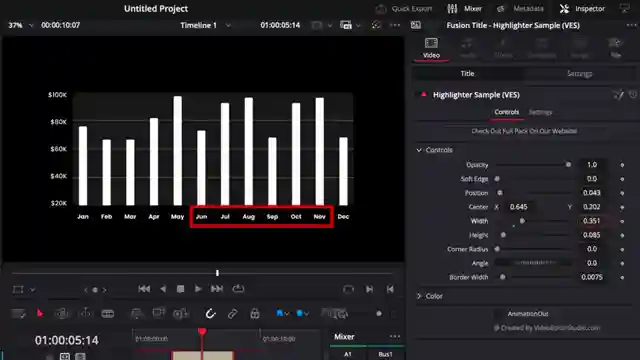Click the Overwrite Clip icon

[x=158, y=313]
